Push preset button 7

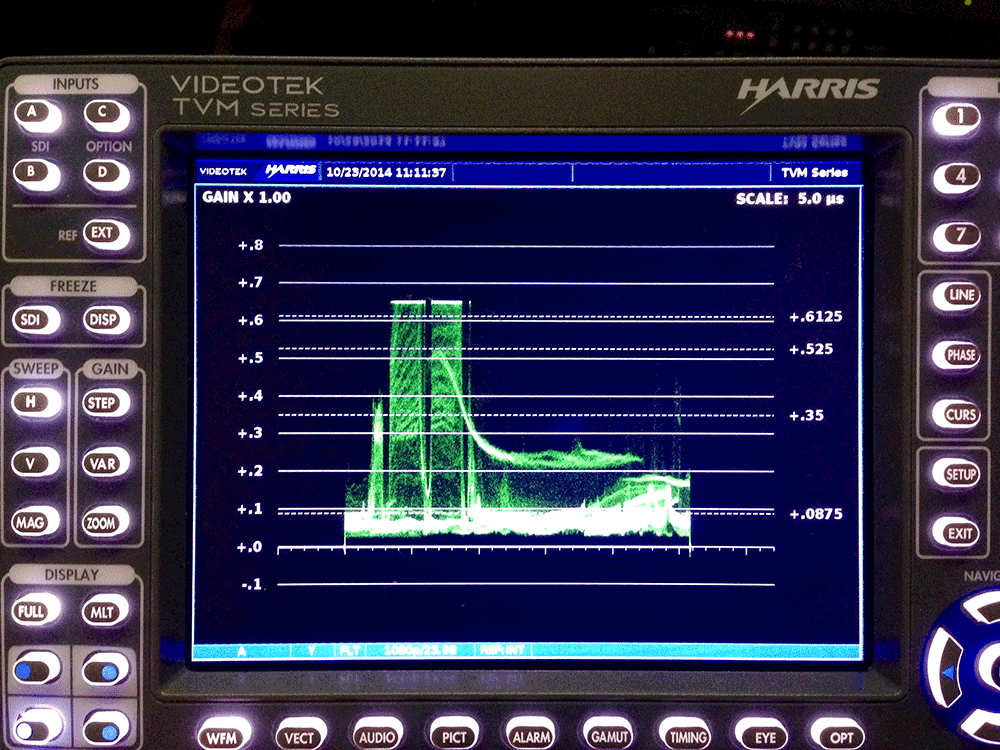(x=957, y=237)
